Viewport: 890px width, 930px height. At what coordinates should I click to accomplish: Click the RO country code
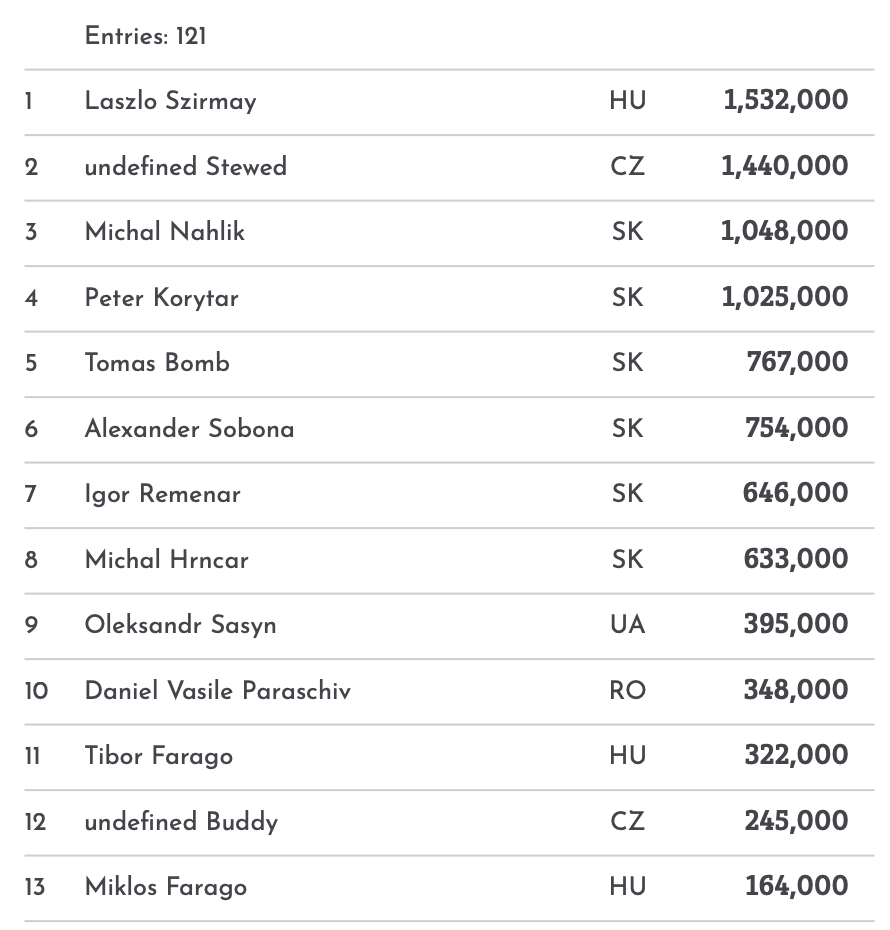point(627,691)
